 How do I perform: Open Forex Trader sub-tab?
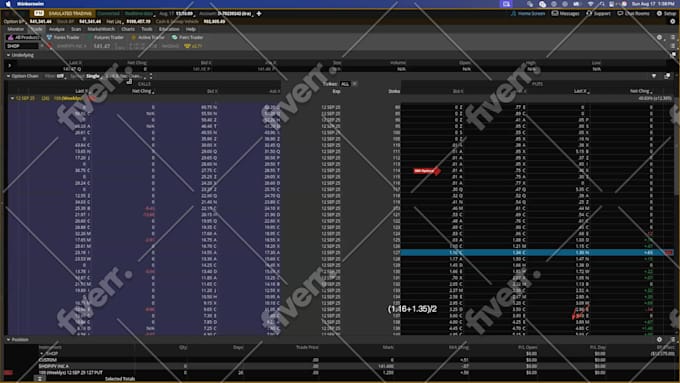63,37
